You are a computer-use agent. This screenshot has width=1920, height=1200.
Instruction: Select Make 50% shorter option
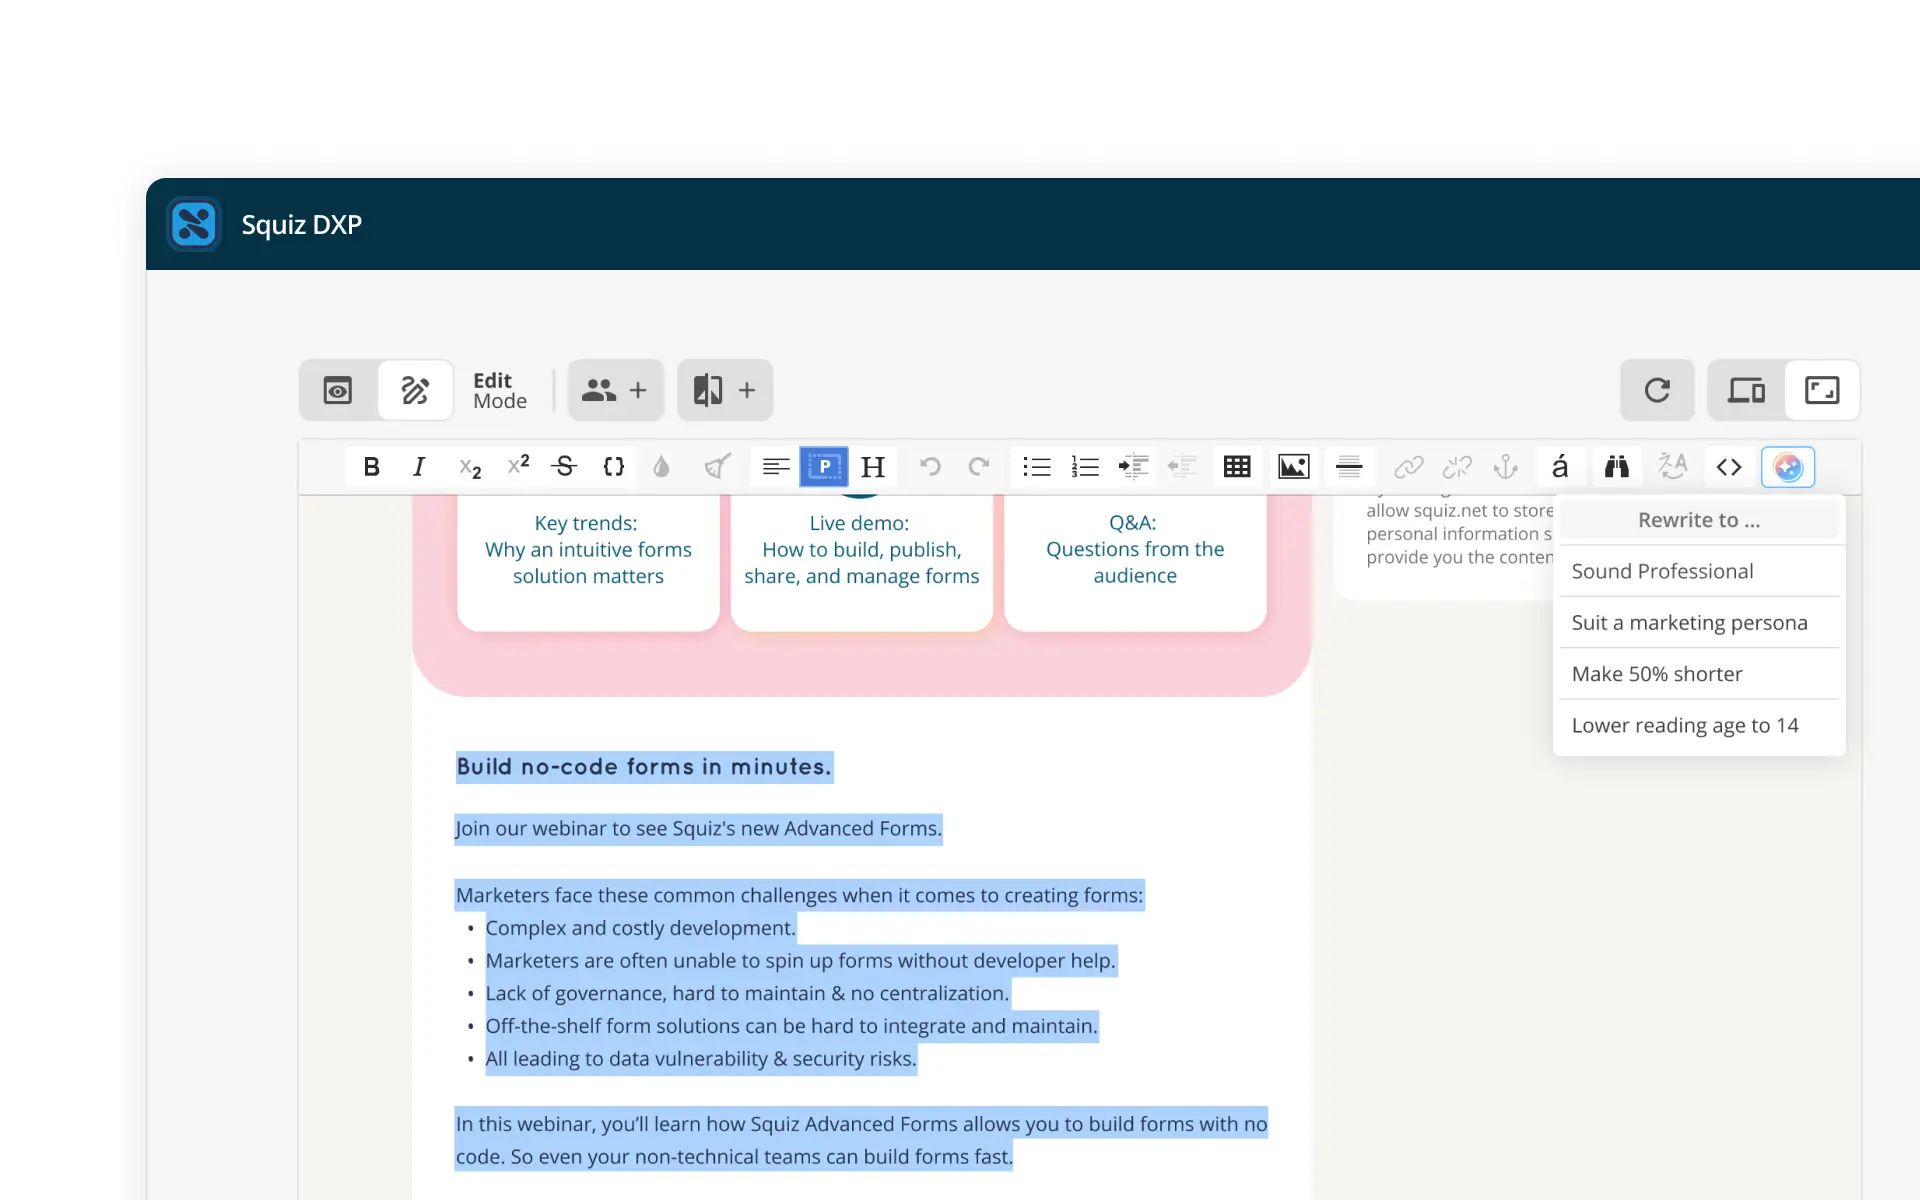tap(1699, 674)
